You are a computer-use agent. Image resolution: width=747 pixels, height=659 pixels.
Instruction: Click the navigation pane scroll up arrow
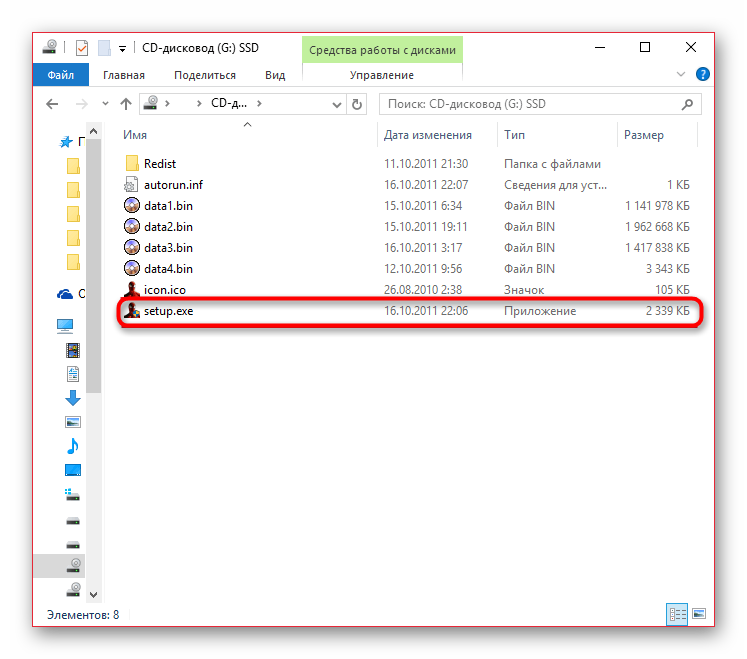pyautogui.click(x=93, y=131)
